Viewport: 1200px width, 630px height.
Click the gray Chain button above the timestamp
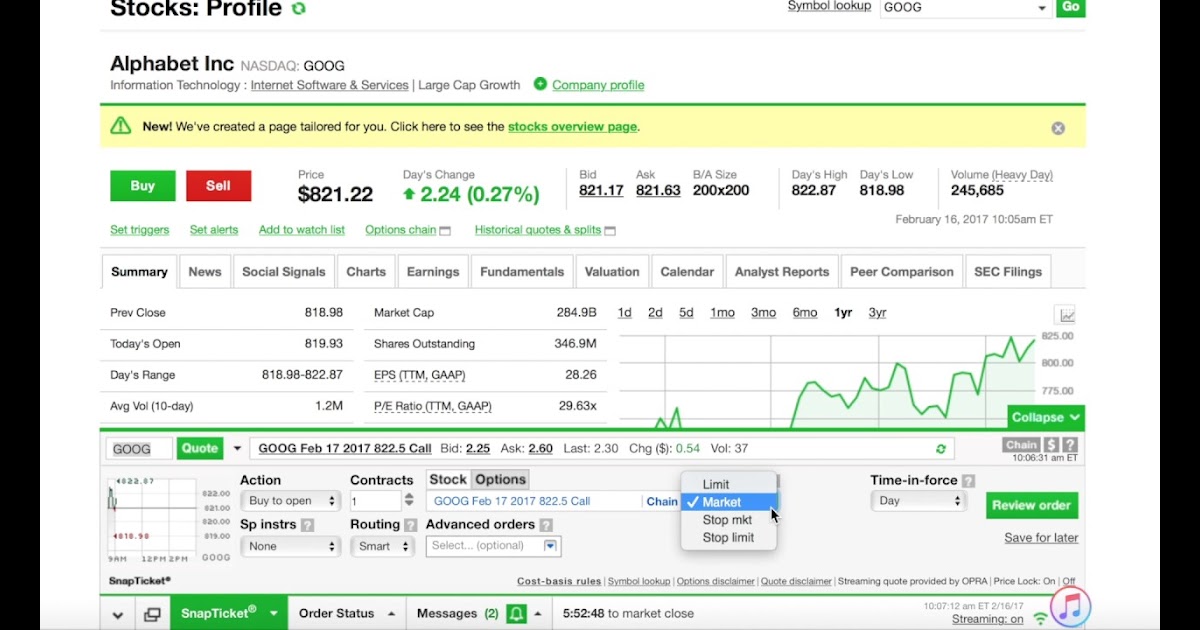[x=1021, y=445]
